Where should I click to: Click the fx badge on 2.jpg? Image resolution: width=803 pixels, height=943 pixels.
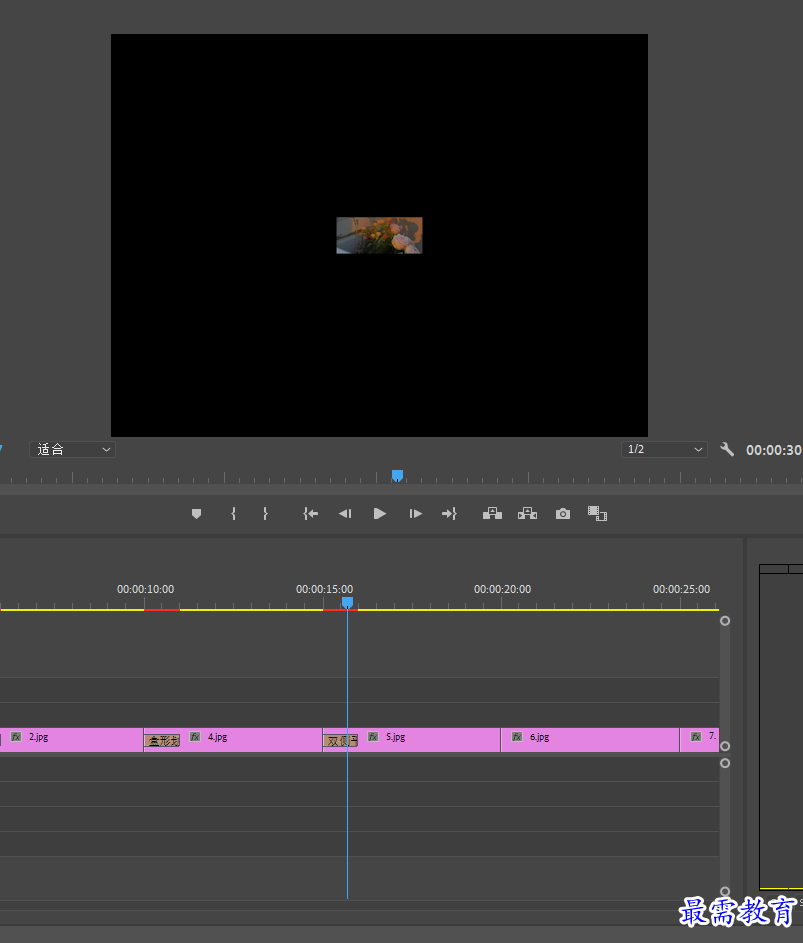(x=16, y=737)
